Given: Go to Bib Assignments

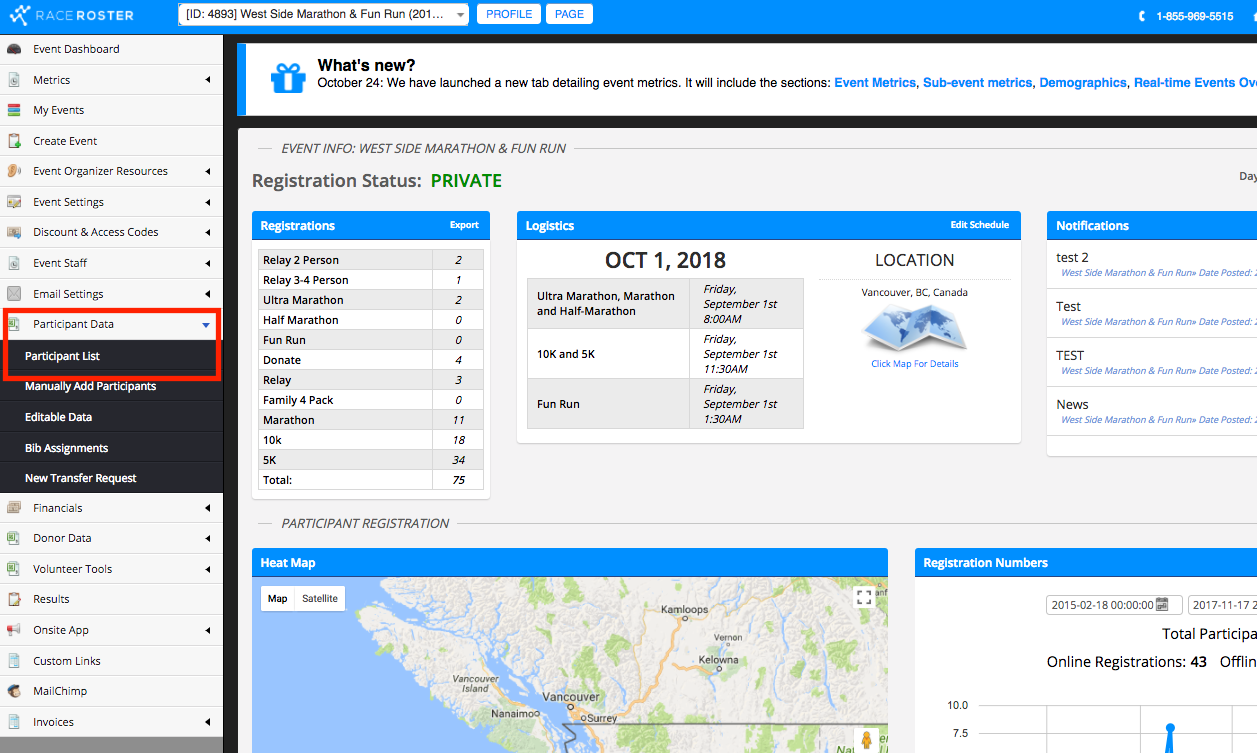Looking at the screenshot, I should (x=111, y=448).
